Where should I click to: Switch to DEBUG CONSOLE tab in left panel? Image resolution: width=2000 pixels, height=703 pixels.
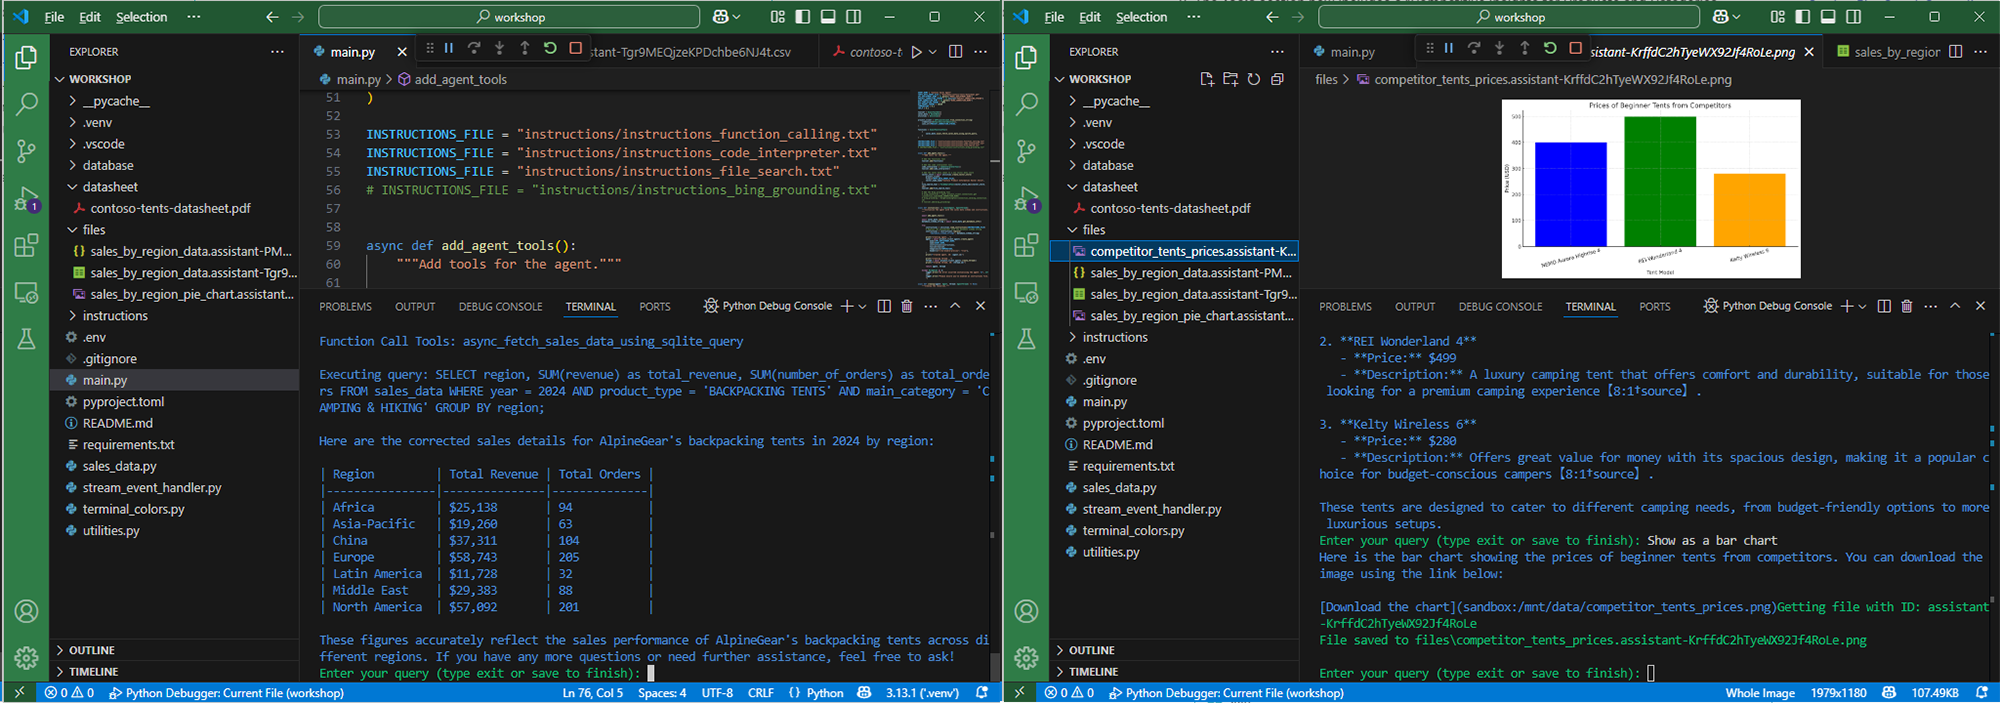[x=500, y=307]
